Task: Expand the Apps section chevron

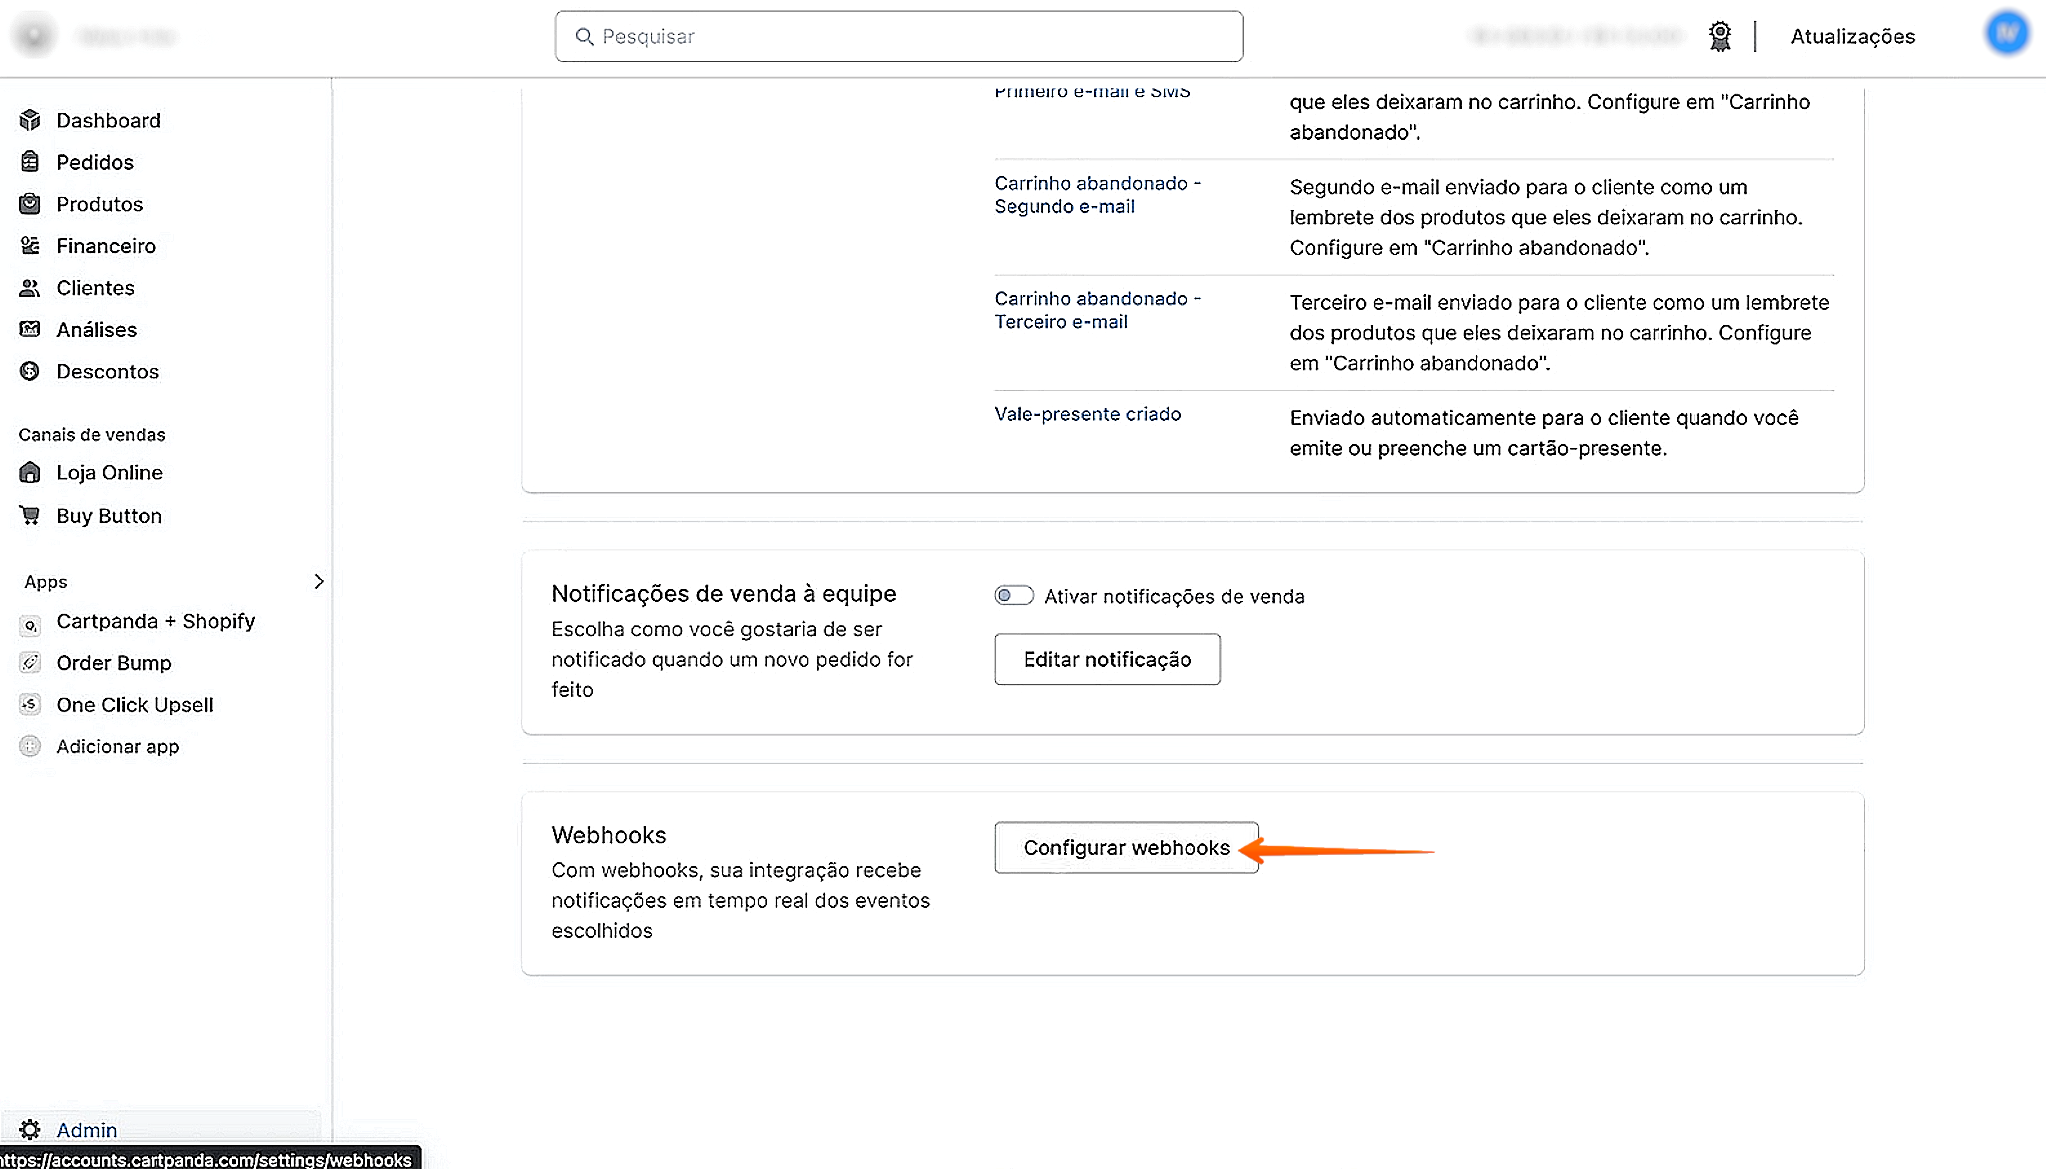Action: [318, 581]
